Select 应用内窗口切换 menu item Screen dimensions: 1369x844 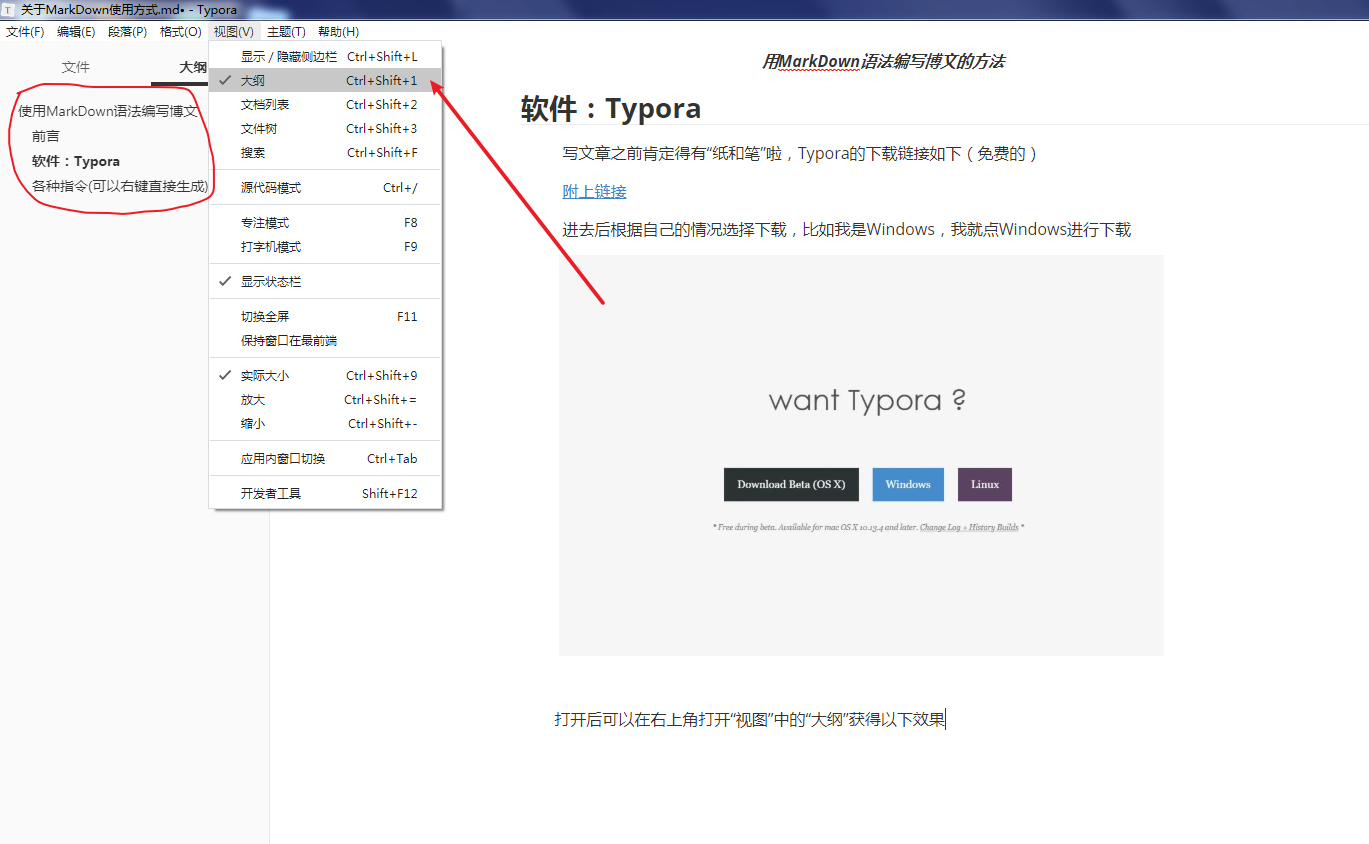(325, 458)
